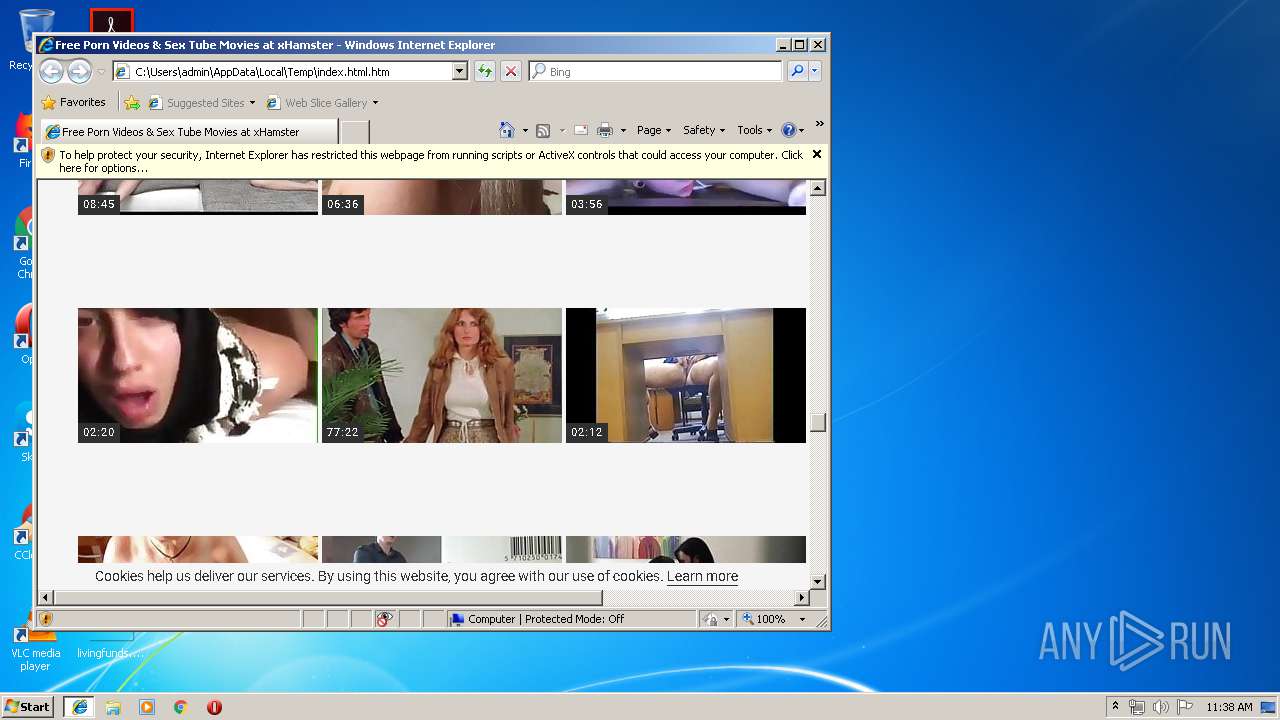Select the xHamster page tab
The height and width of the screenshot is (720, 1280).
tap(188, 131)
